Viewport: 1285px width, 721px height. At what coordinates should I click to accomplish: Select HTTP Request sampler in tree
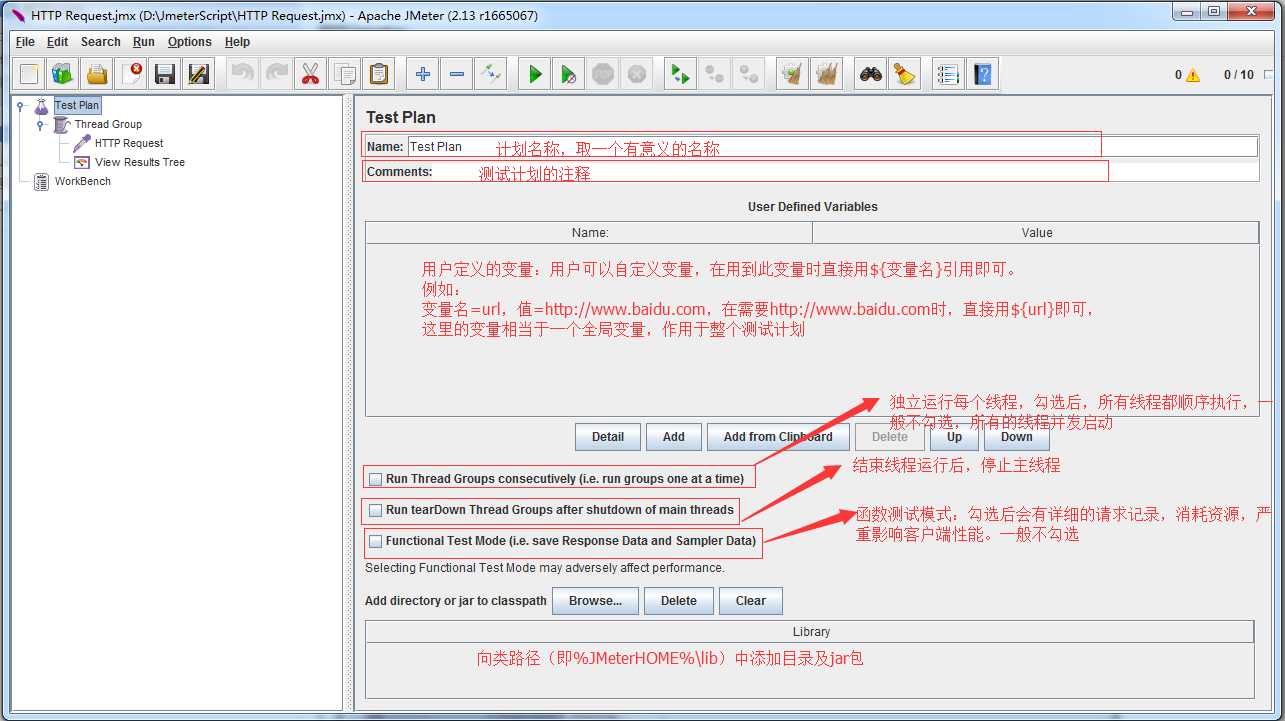(129, 144)
